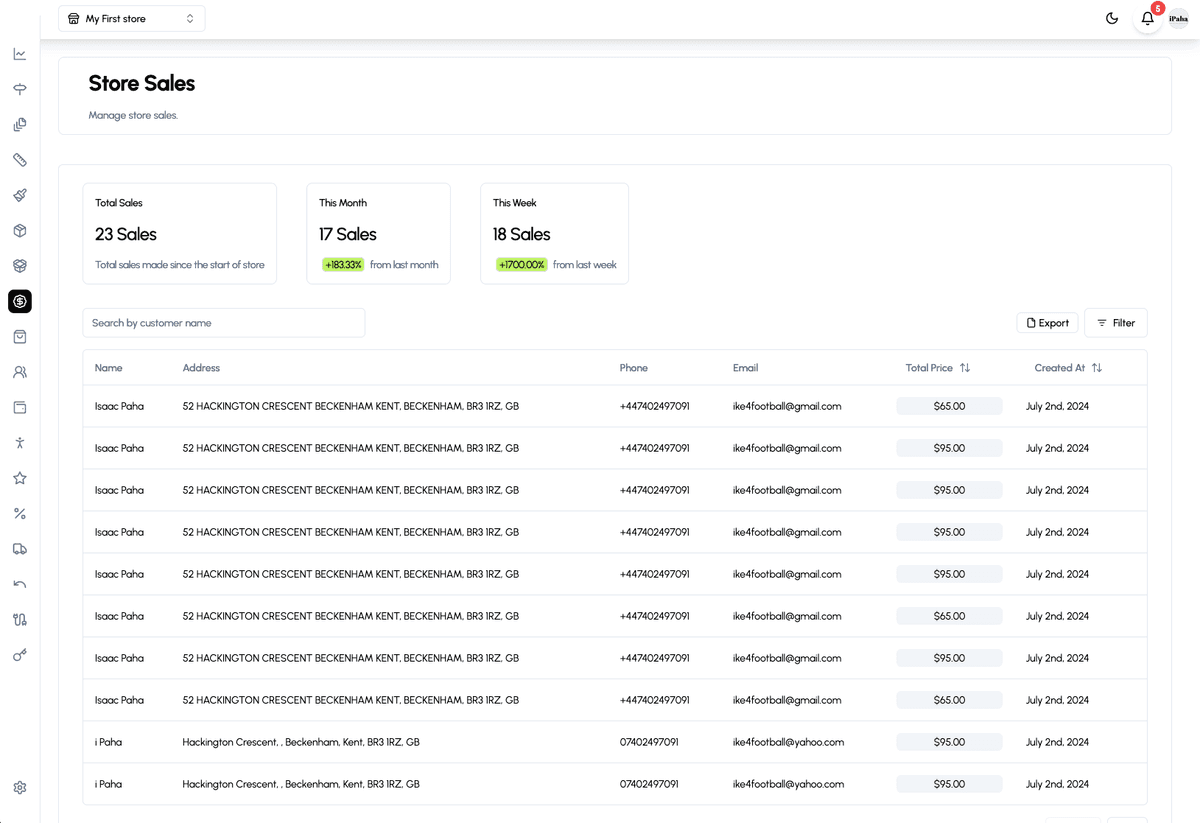Open the paintbrush design section
The width and height of the screenshot is (1200, 823).
coord(20,195)
